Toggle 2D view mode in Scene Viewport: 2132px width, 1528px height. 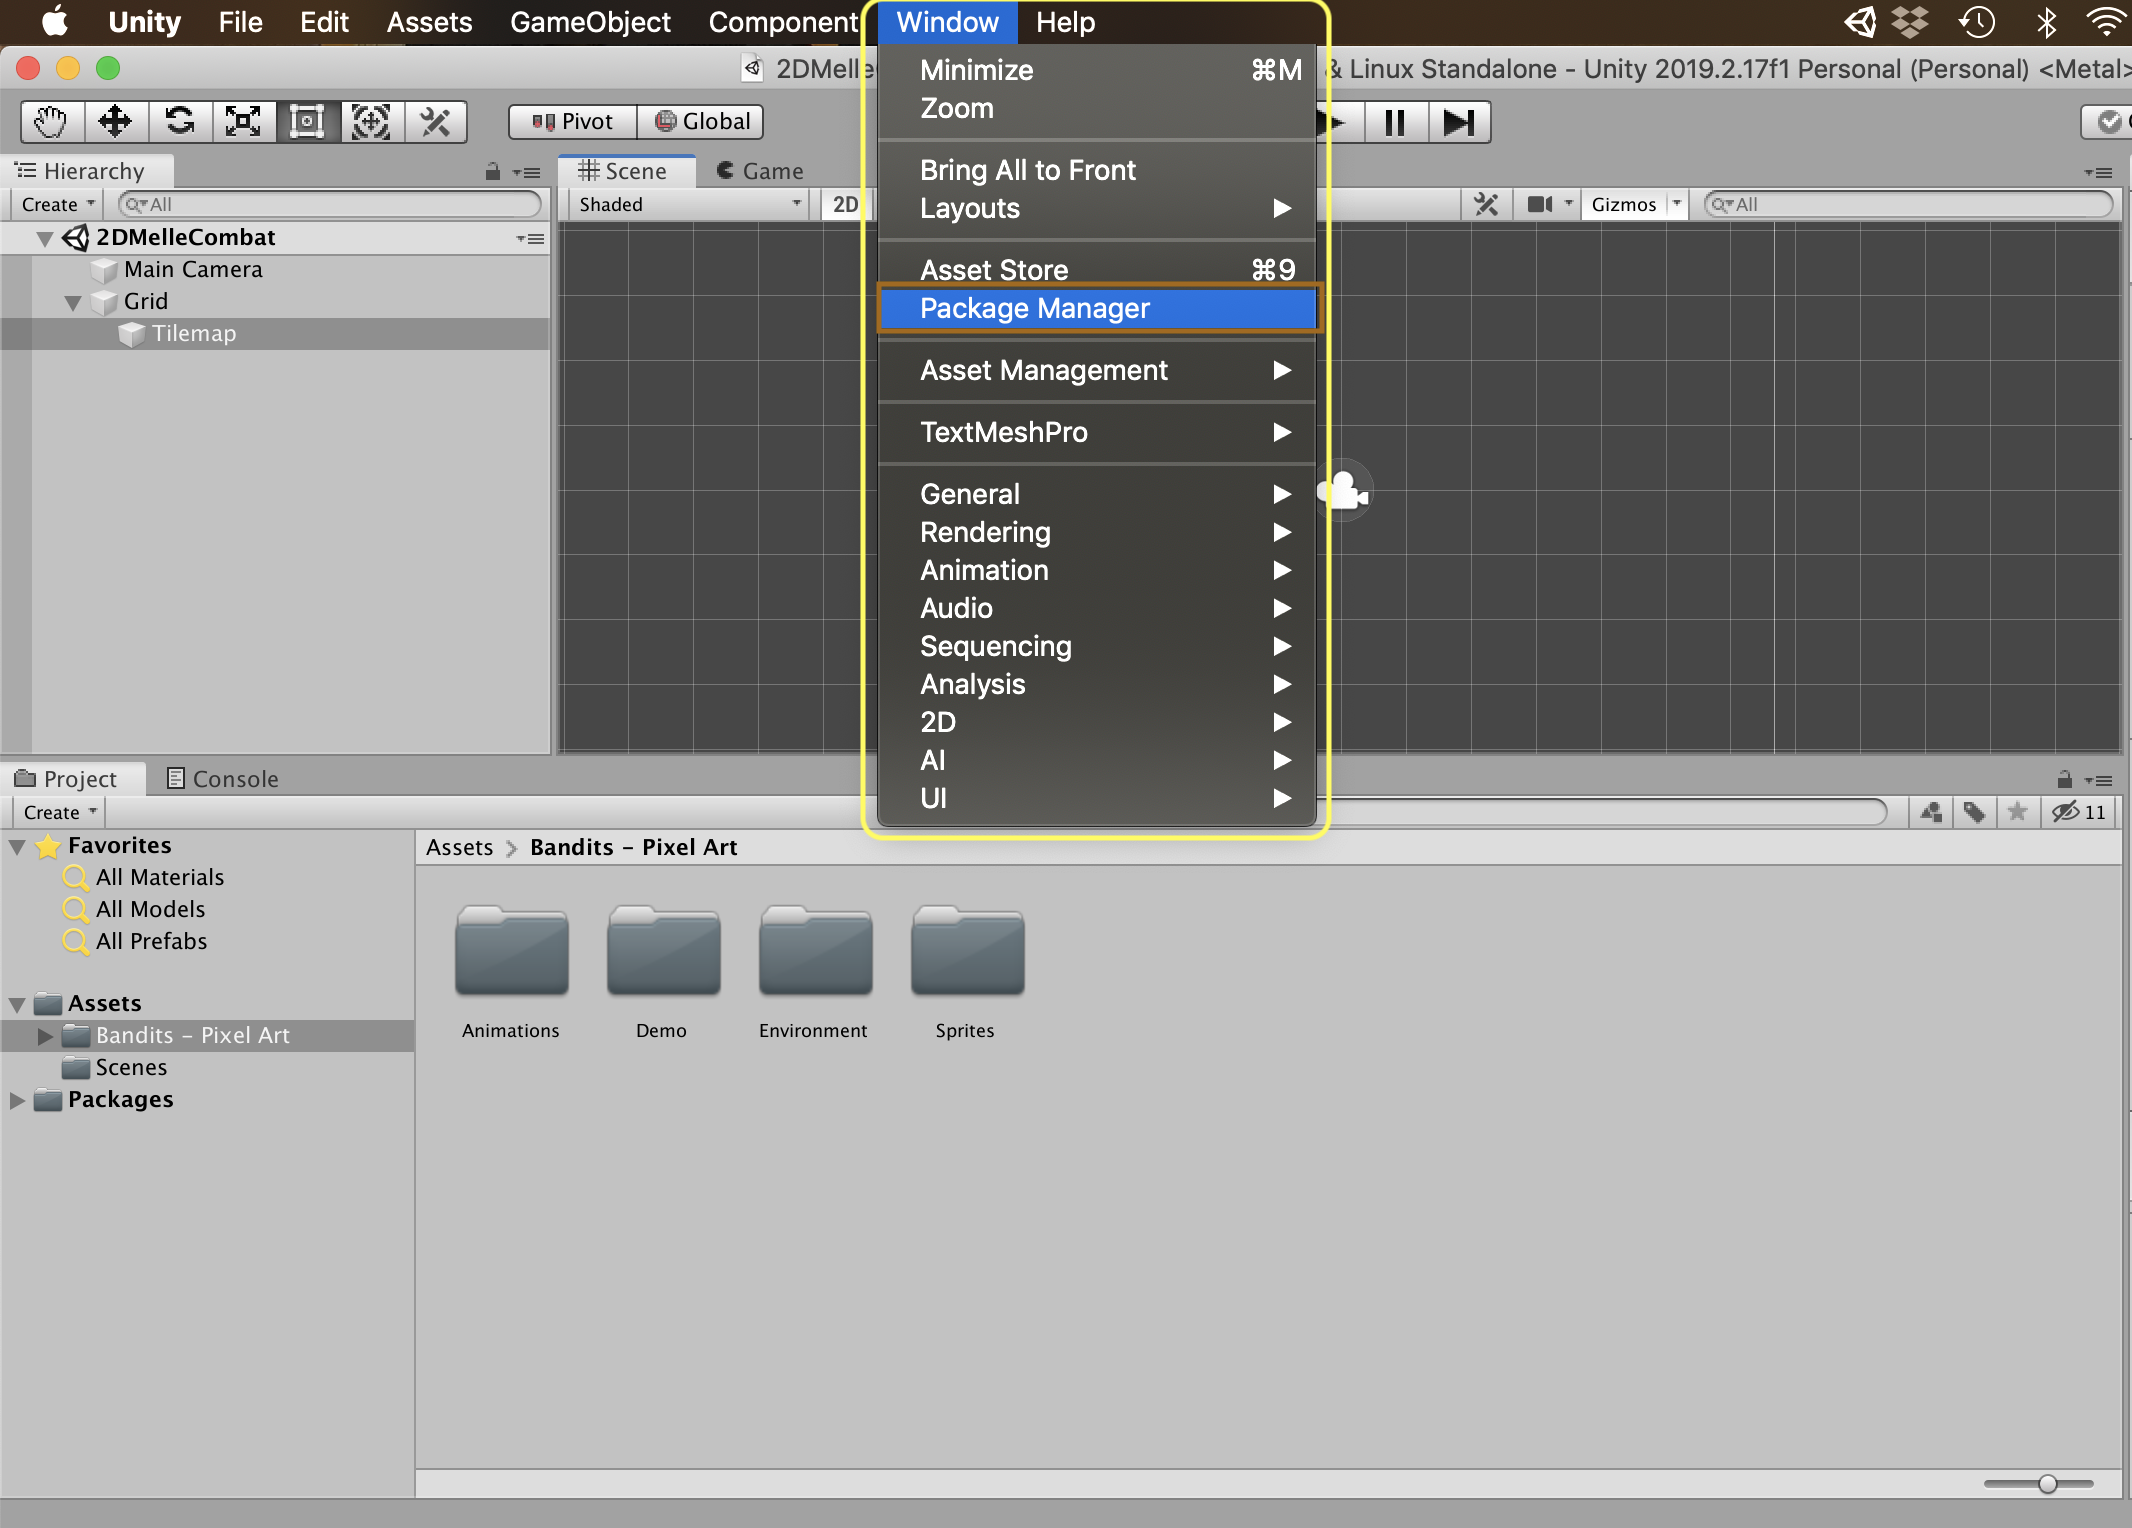(x=845, y=204)
